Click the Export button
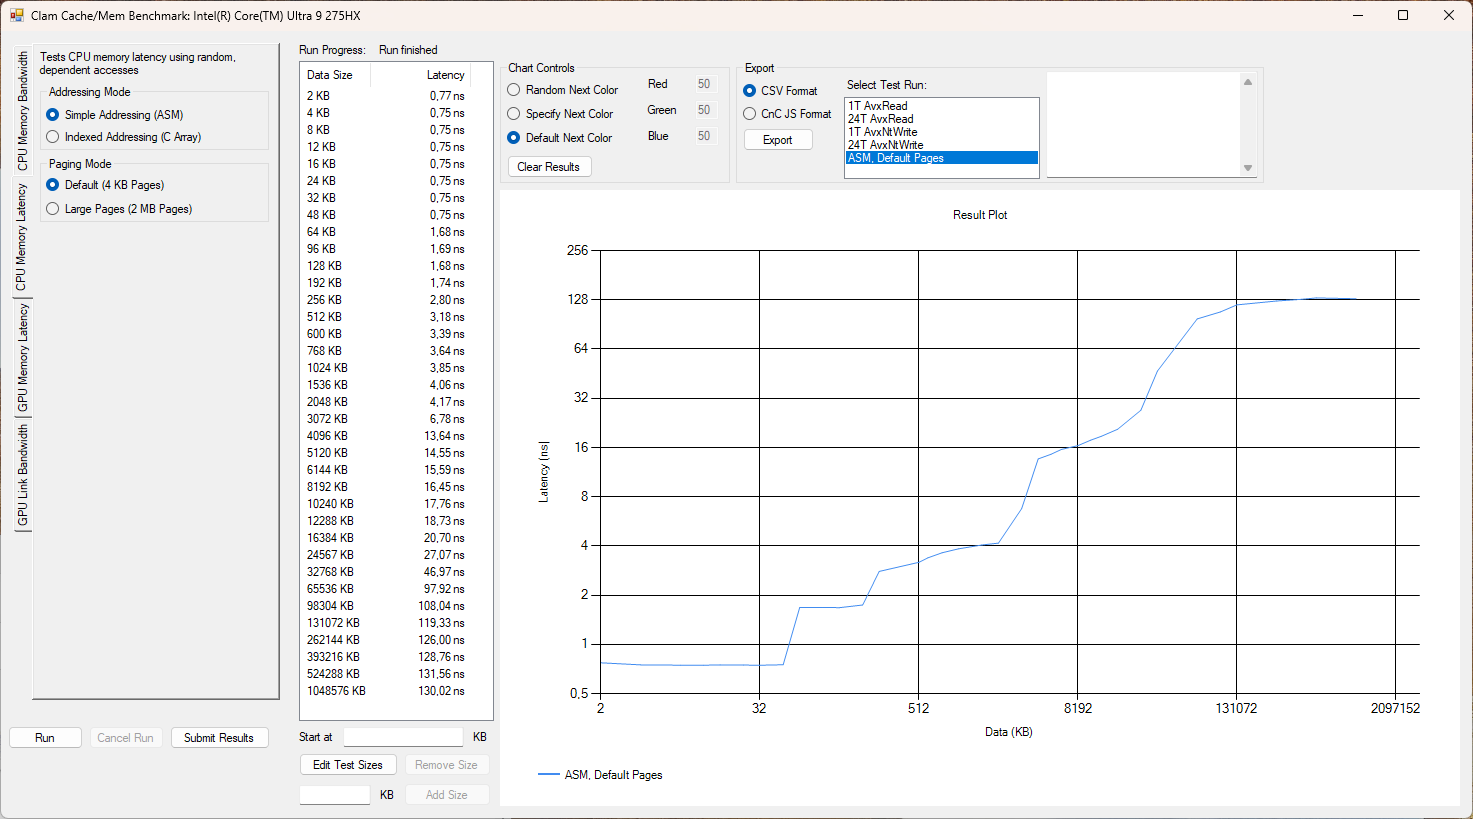The image size is (1473, 819). pos(778,140)
